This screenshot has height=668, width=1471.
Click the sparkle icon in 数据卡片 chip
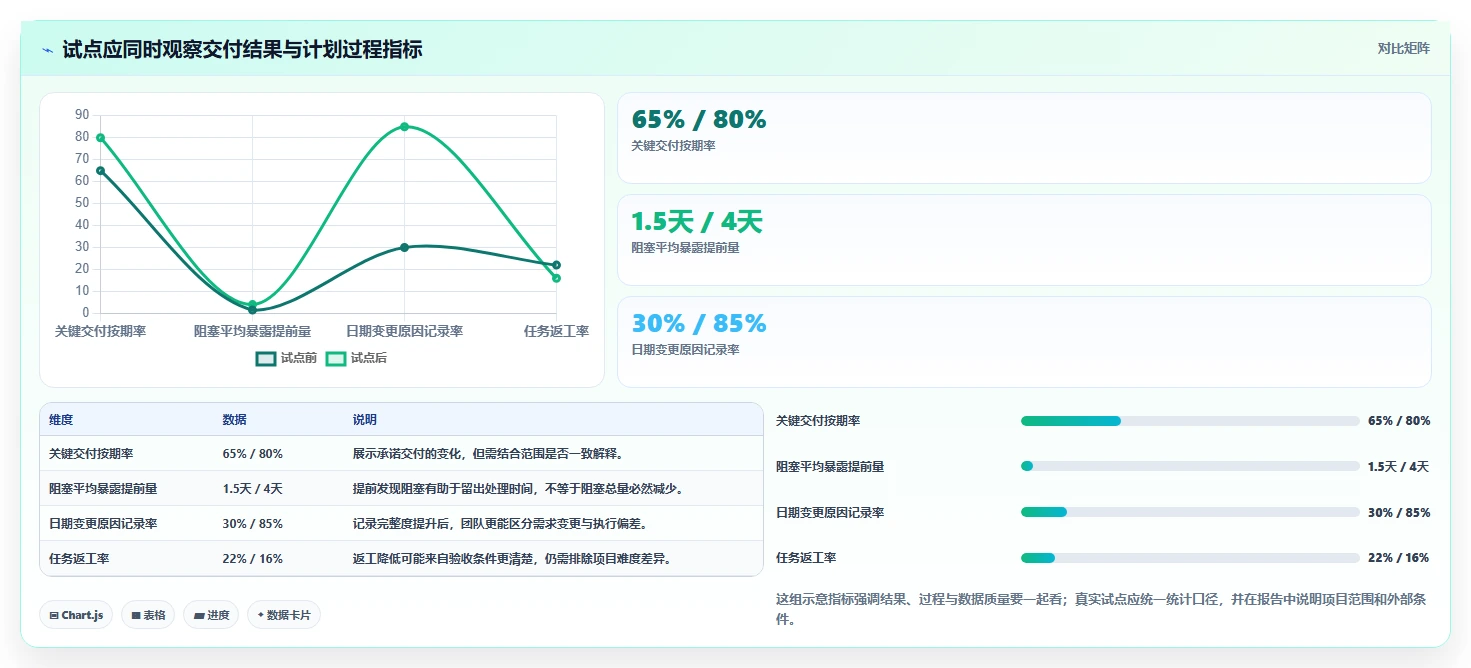(x=260, y=615)
